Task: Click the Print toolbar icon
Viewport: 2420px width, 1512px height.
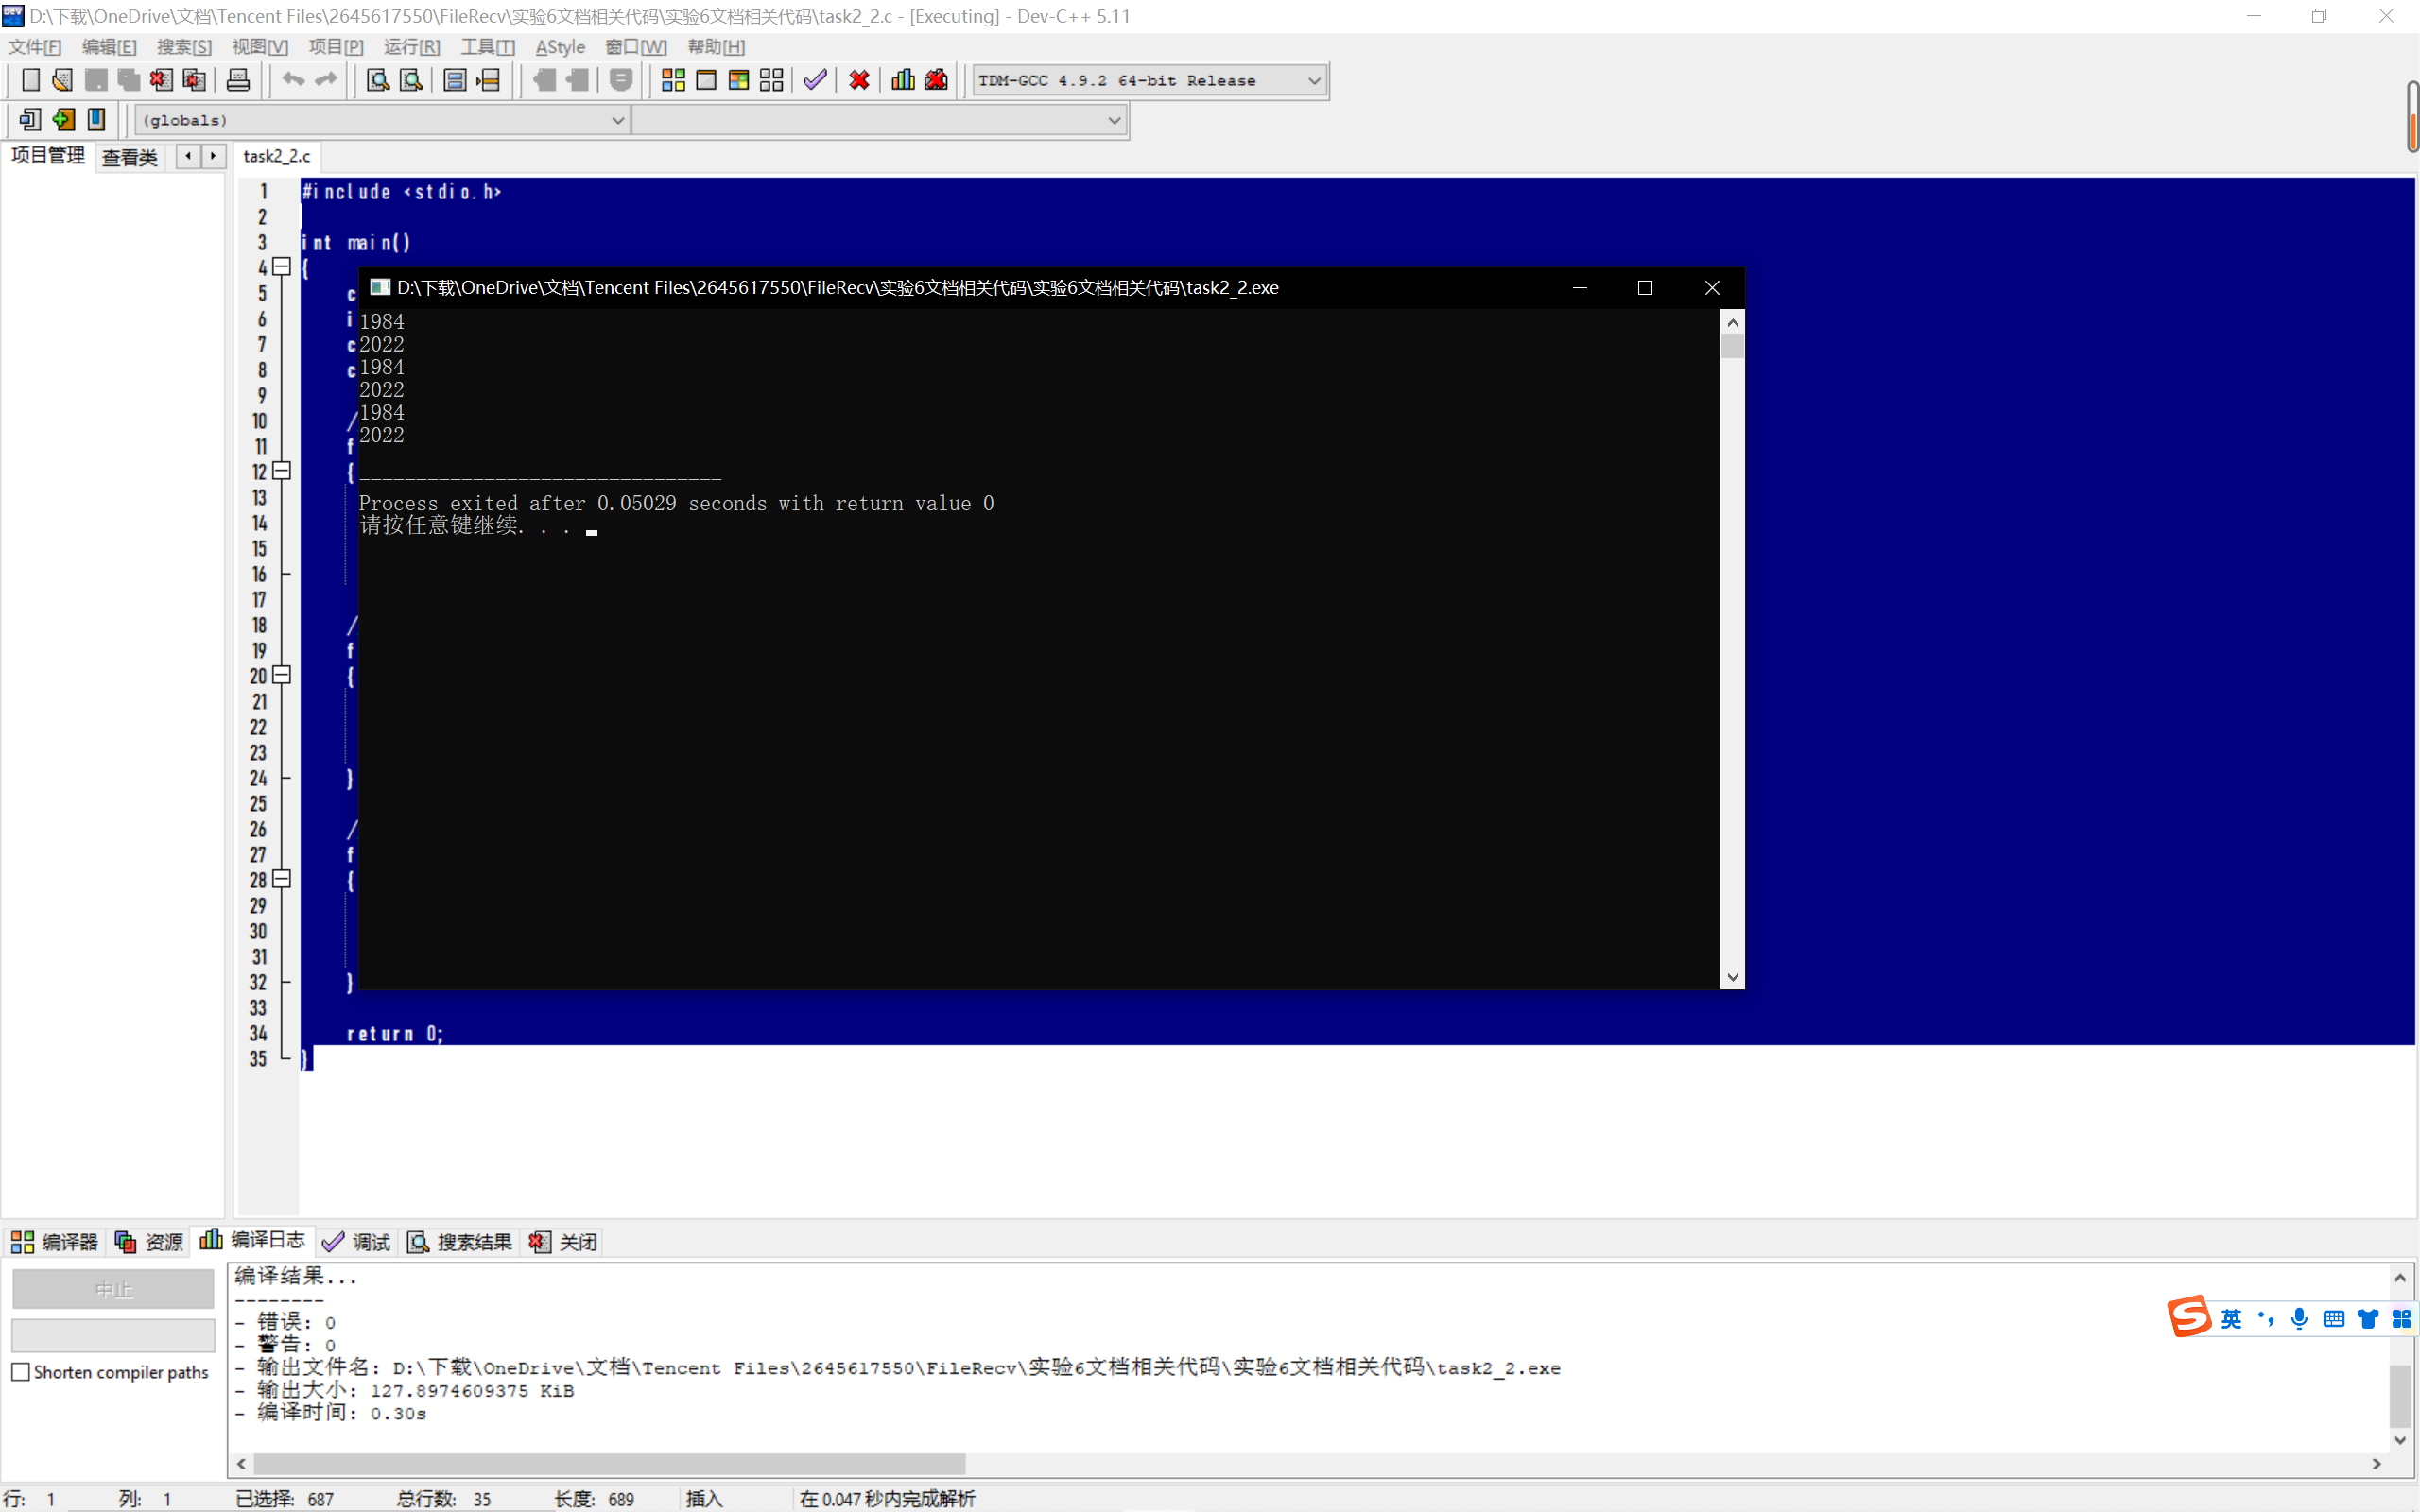Action: [238, 80]
